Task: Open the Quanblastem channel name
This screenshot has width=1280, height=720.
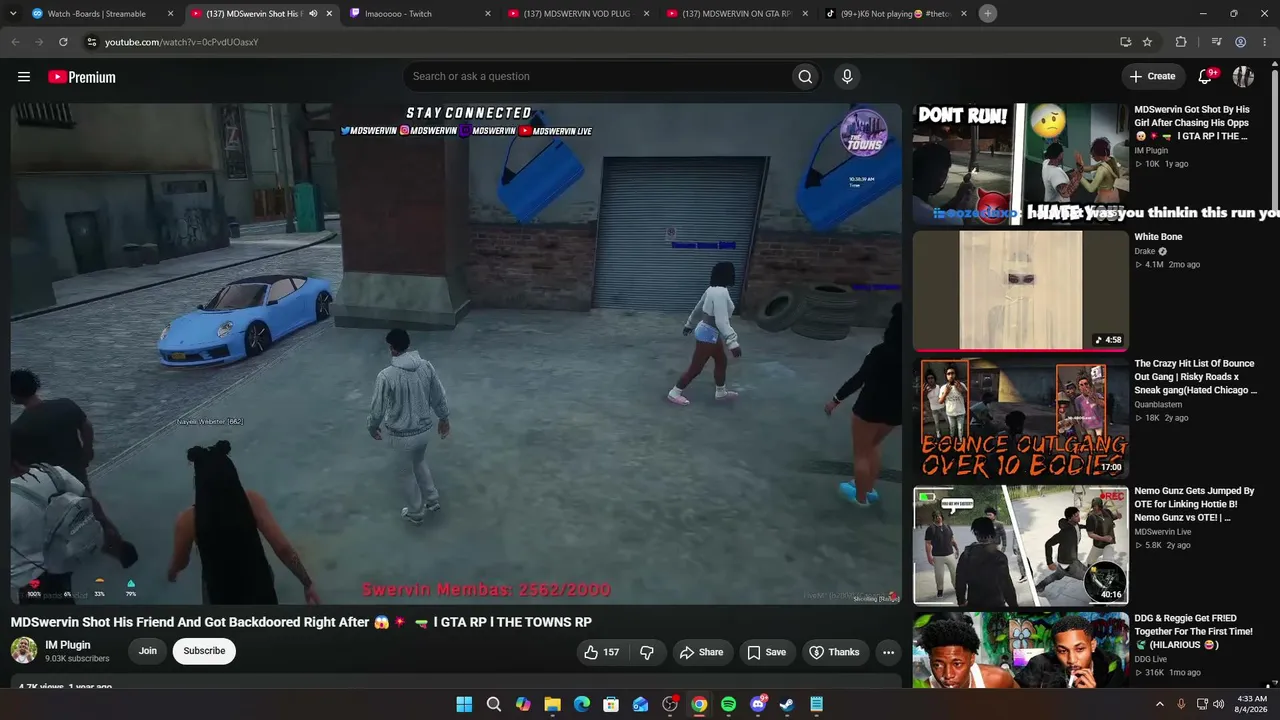Action: 1158,405
